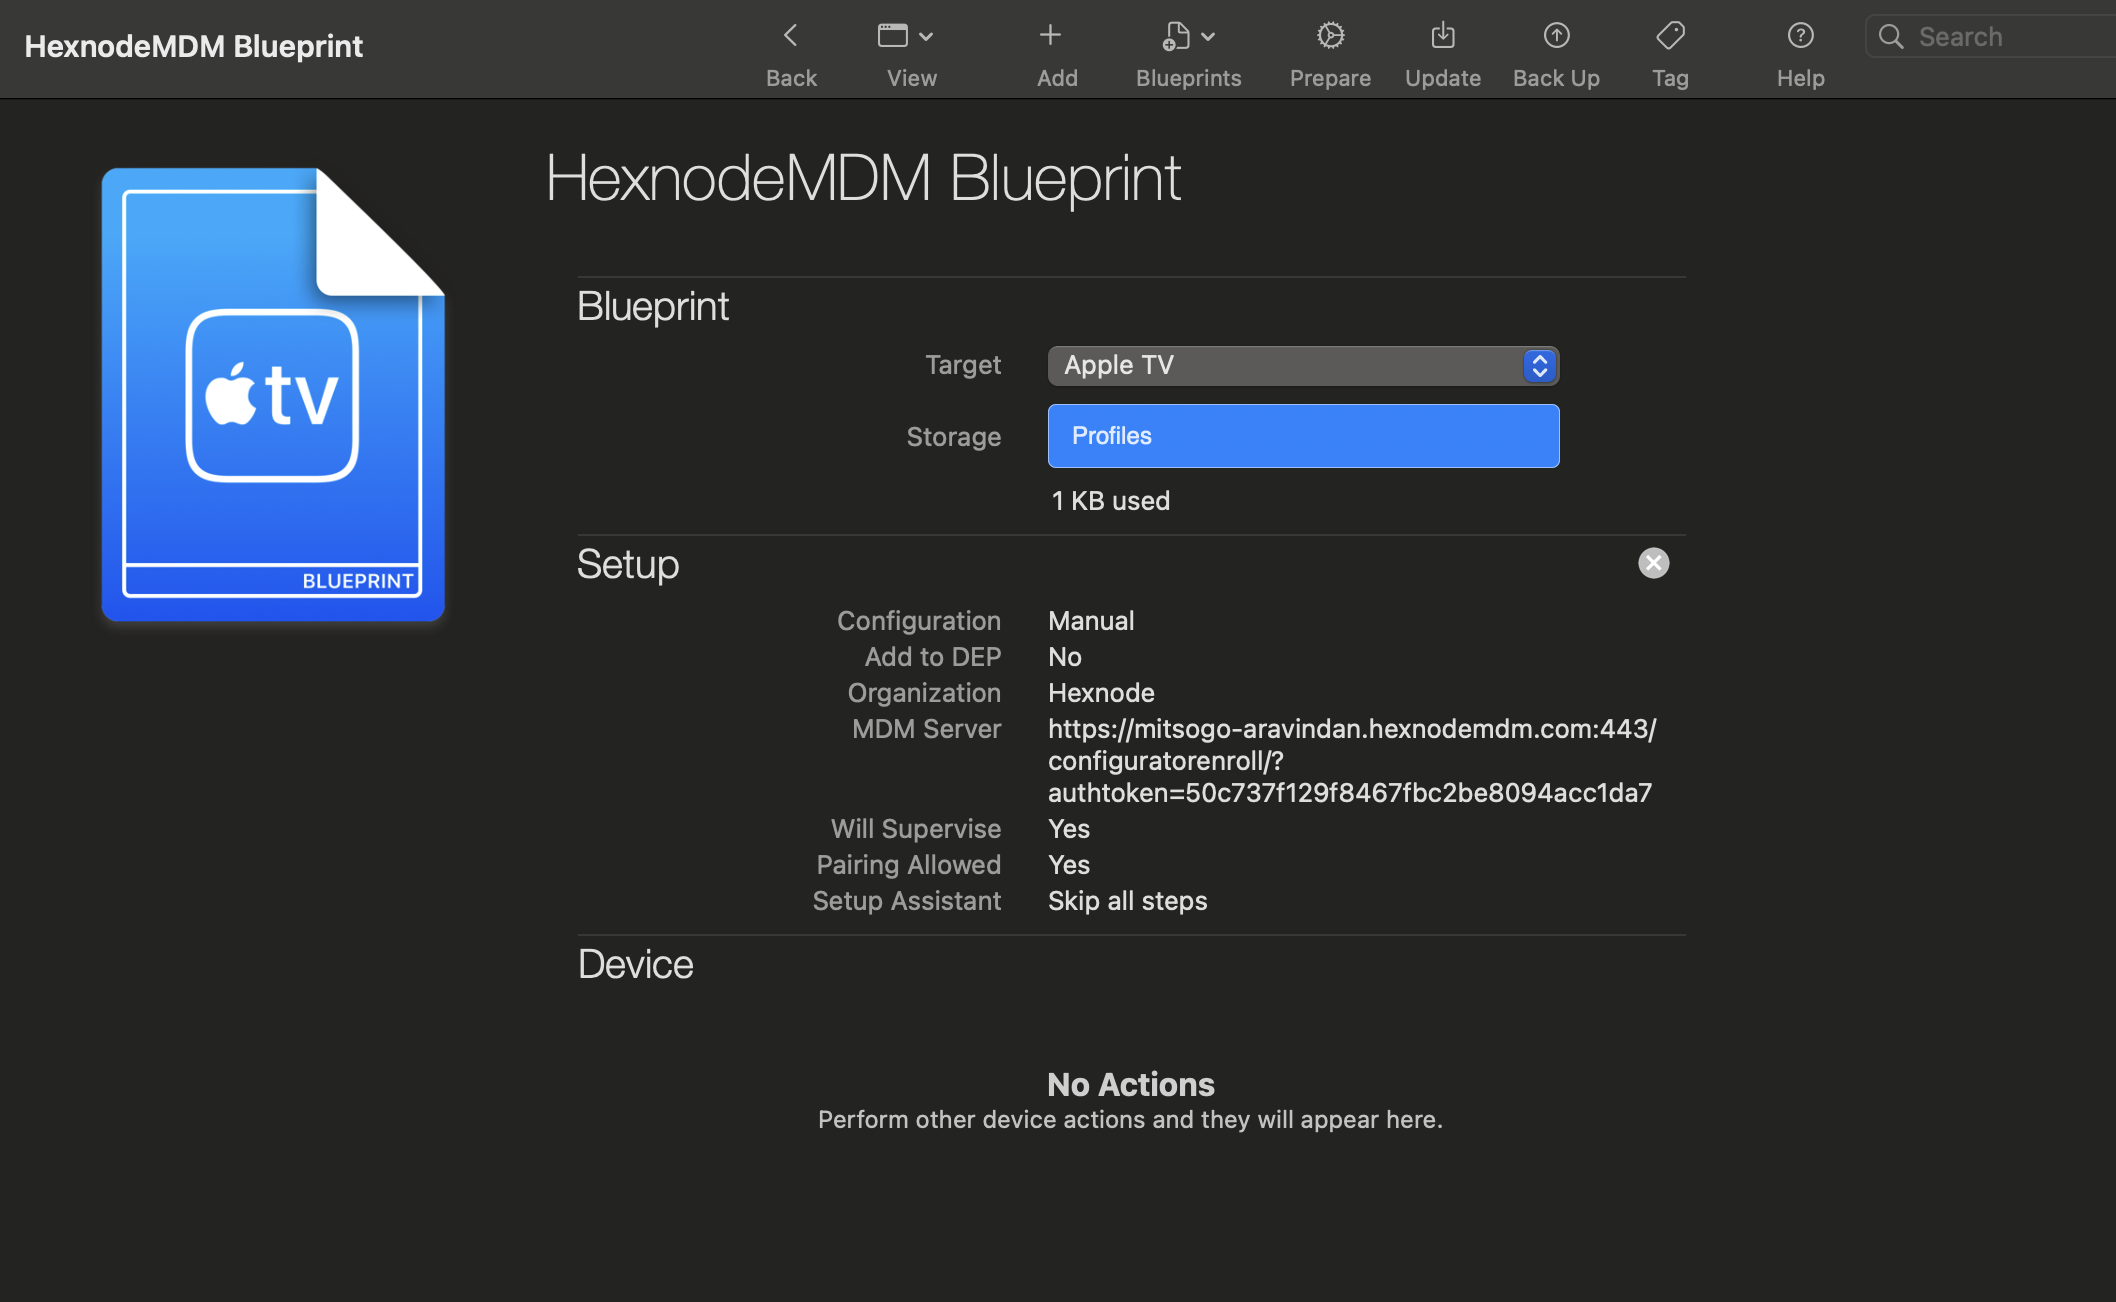Open the Blueprints toolbar icon
This screenshot has width=2116, height=1302.
click(1176, 36)
